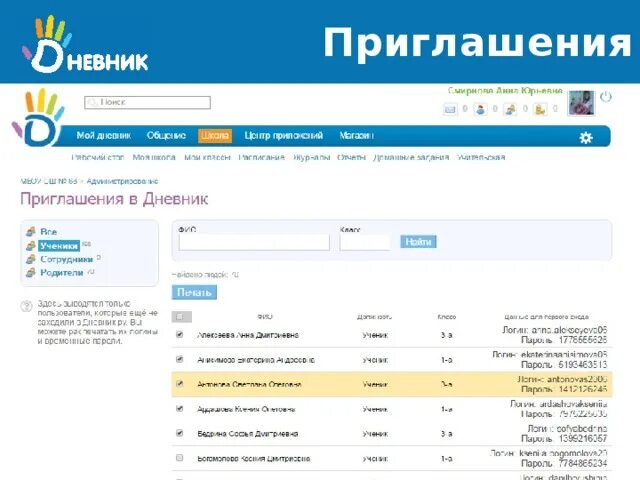Click the friends person icon in header
This screenshot has height=480, width=640.
point(480,109)
